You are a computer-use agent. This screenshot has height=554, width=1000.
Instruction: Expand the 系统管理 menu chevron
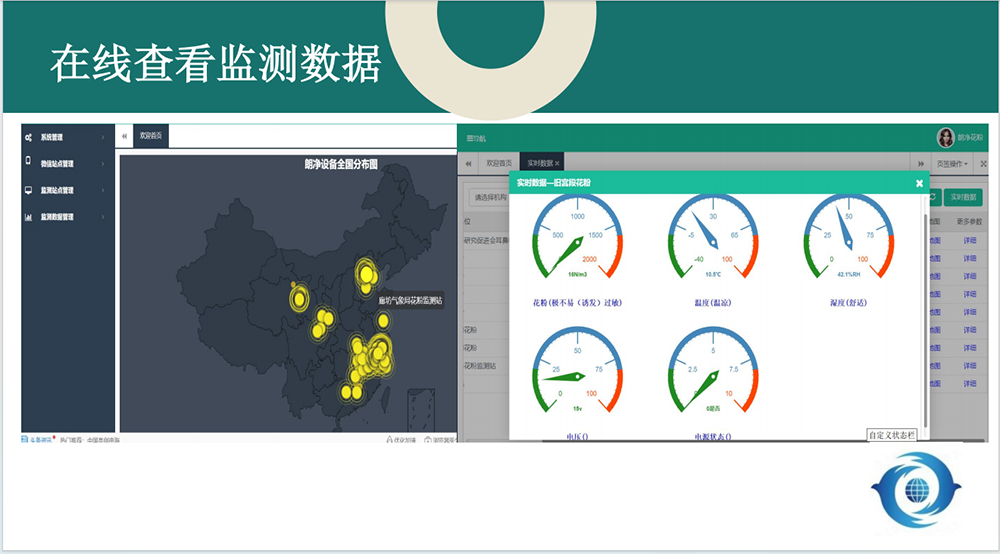(x=103, y=137)
